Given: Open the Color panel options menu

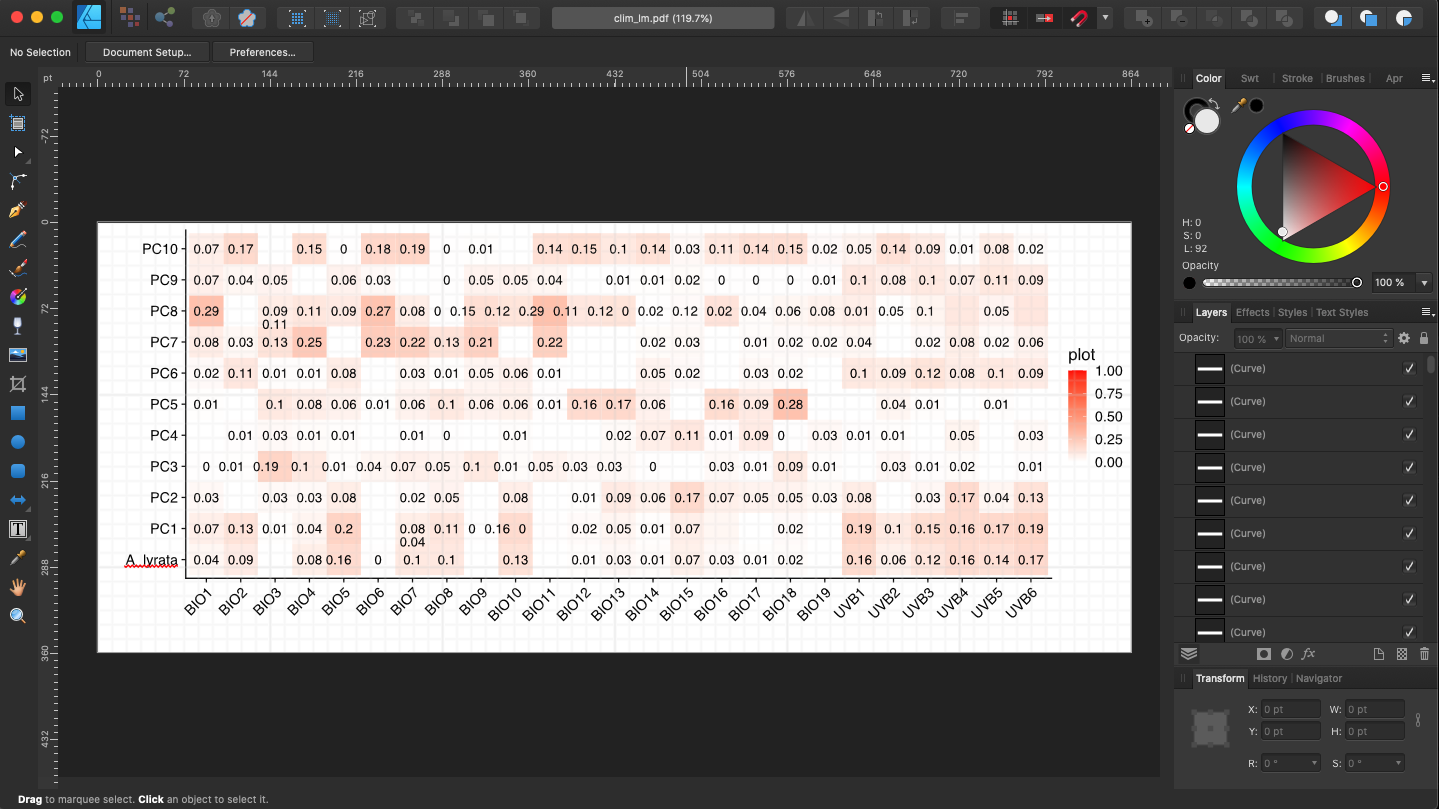Looking at the screenshot, I should click(1428, 78).
